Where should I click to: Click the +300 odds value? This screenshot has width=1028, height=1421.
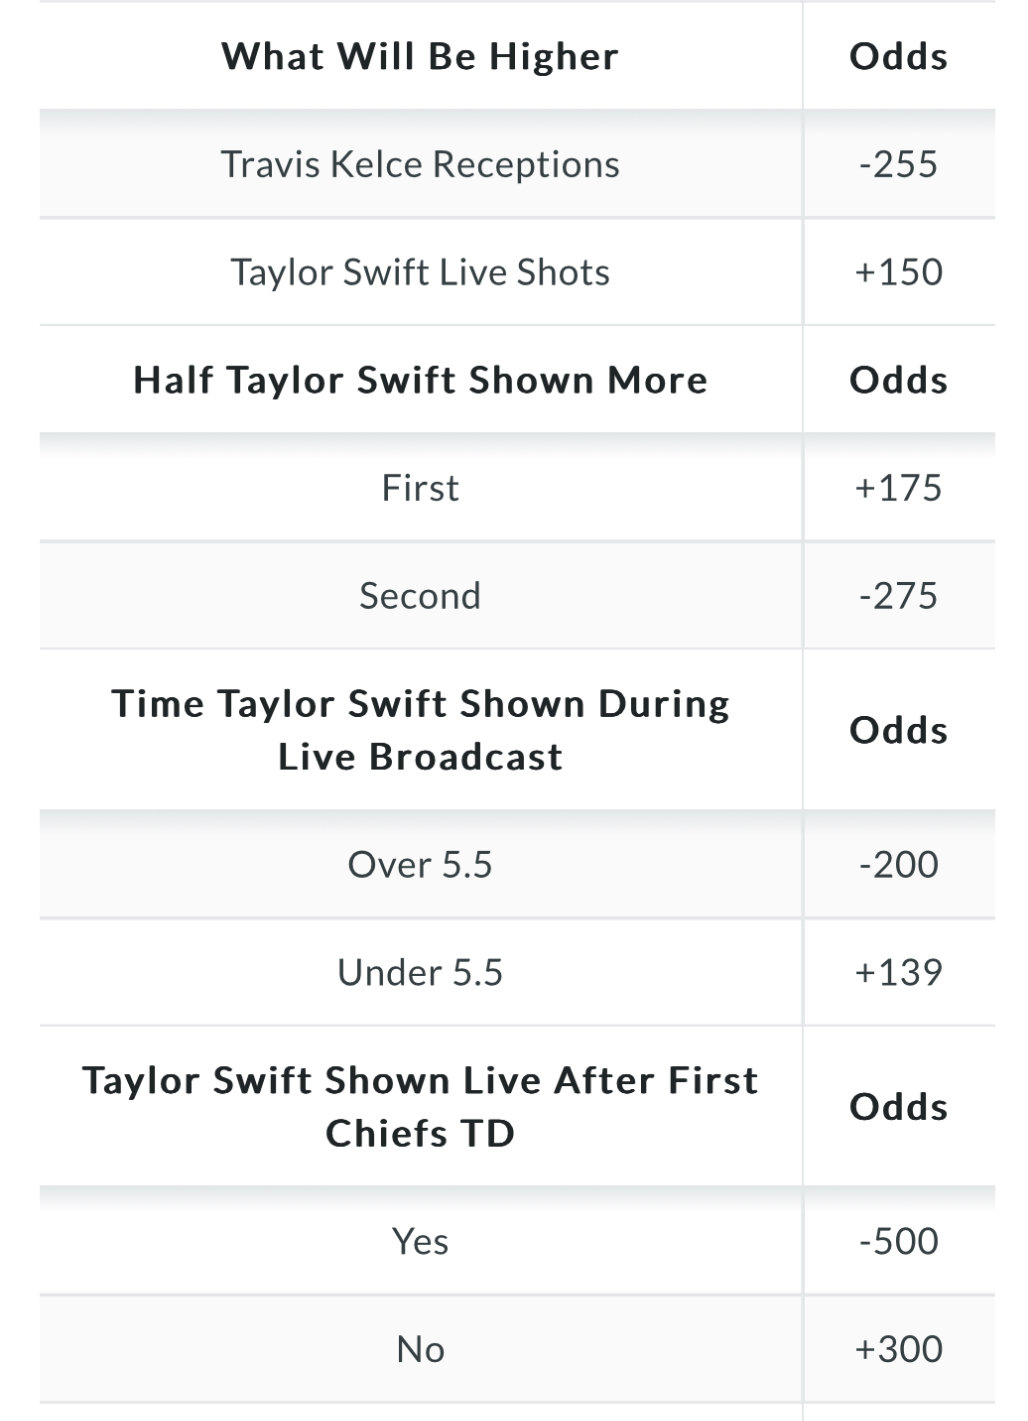tap(898, 1349)
